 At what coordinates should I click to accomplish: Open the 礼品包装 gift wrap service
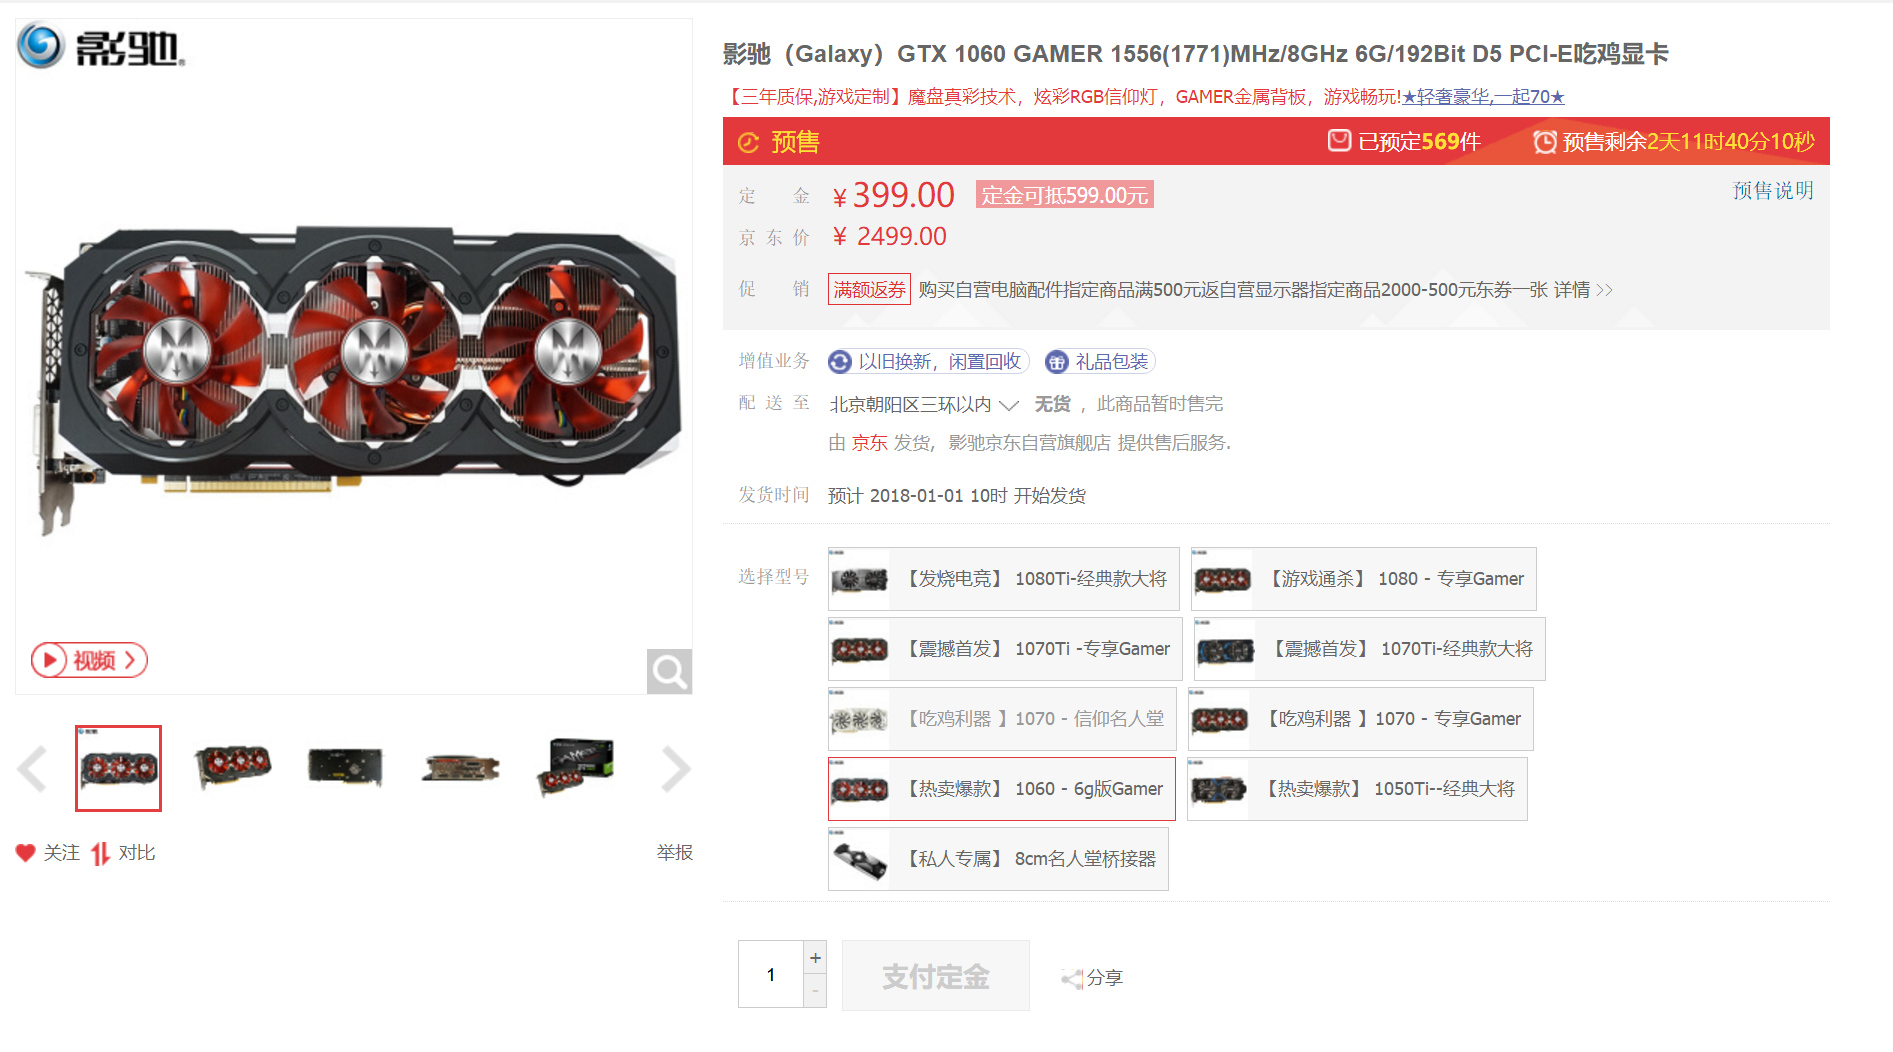point(1100,361)
